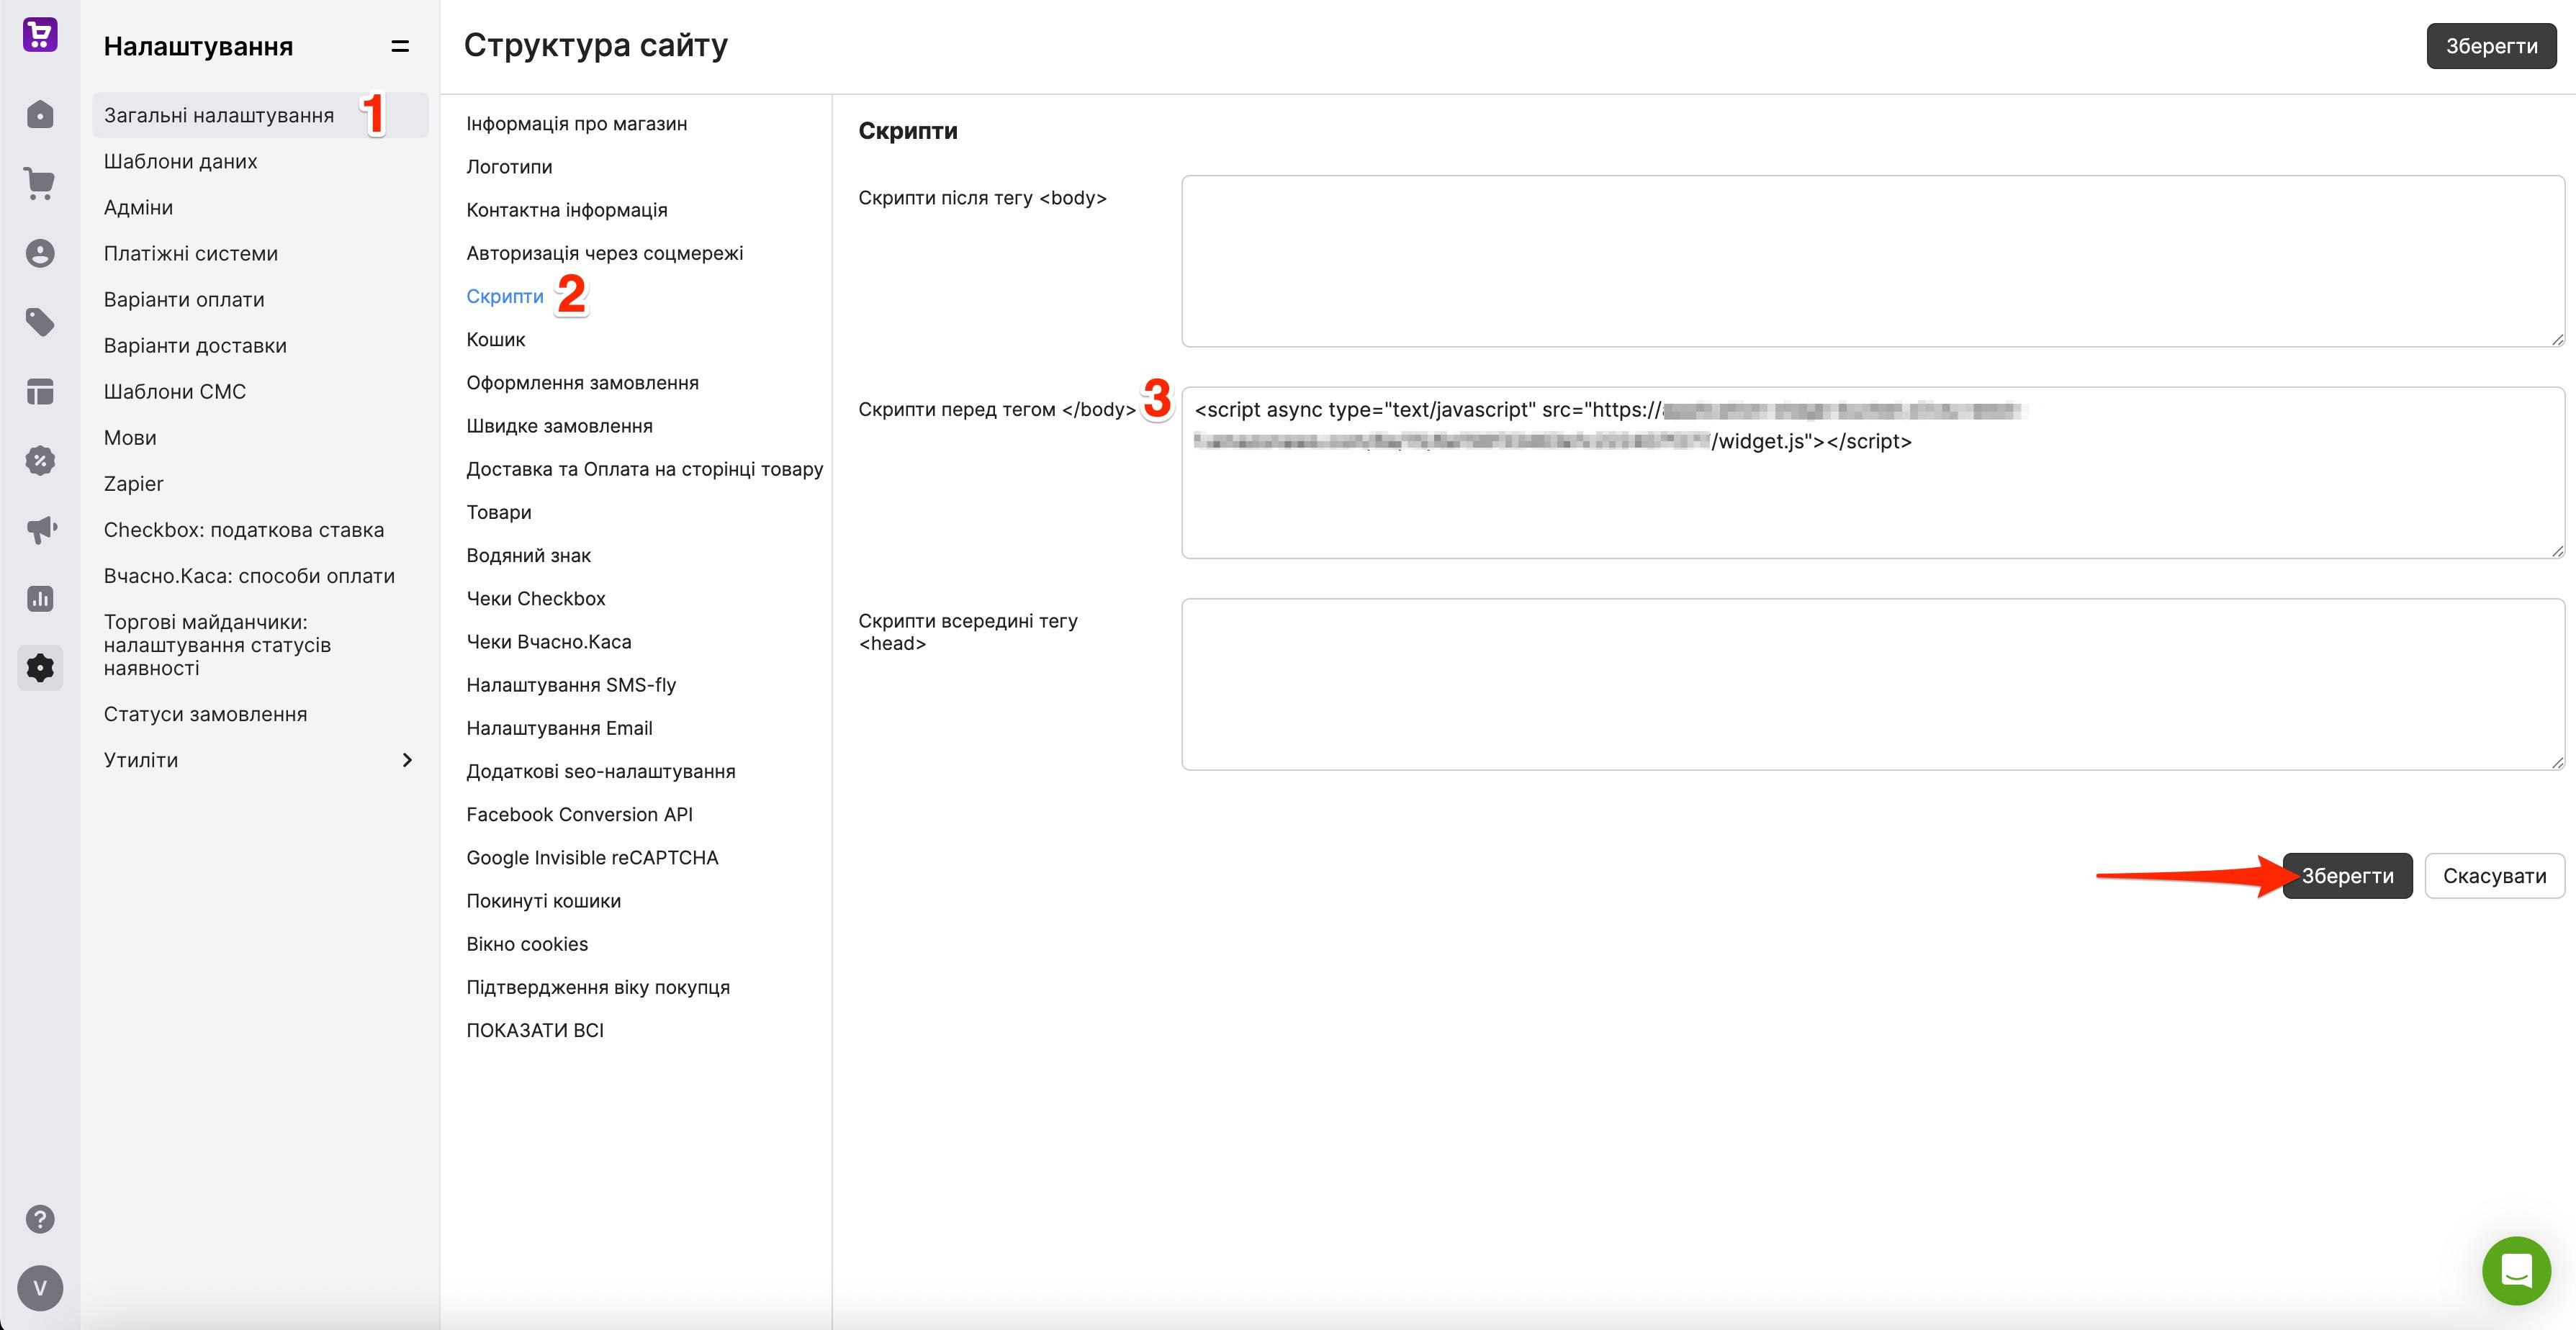Open the Orders cart icon in sidebar
This screenshot has height=1330, width=2576.
coord(40,184)
